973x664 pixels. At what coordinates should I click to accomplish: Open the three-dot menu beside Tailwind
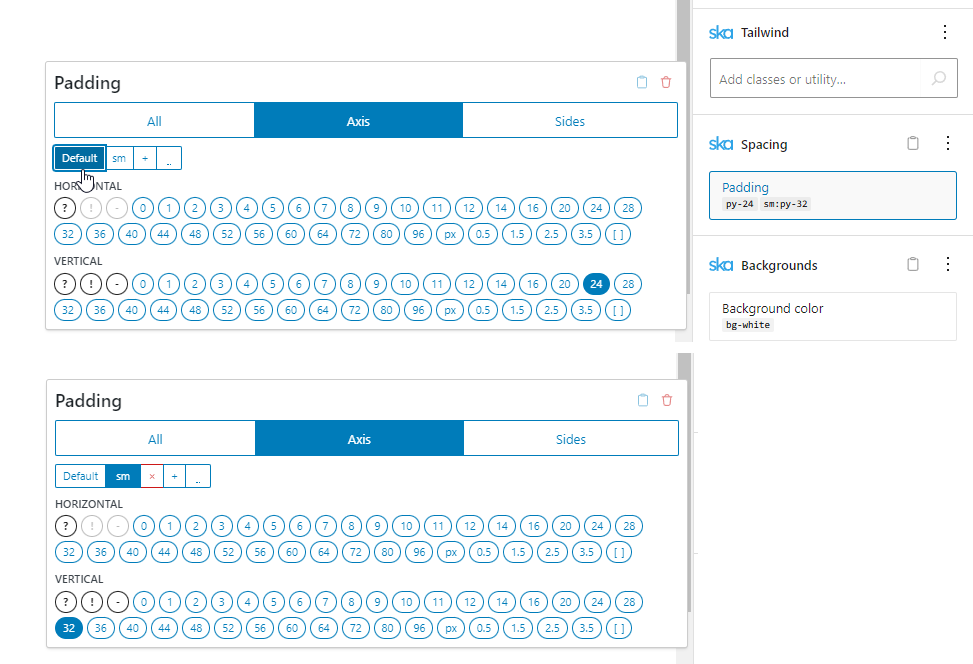945,33
